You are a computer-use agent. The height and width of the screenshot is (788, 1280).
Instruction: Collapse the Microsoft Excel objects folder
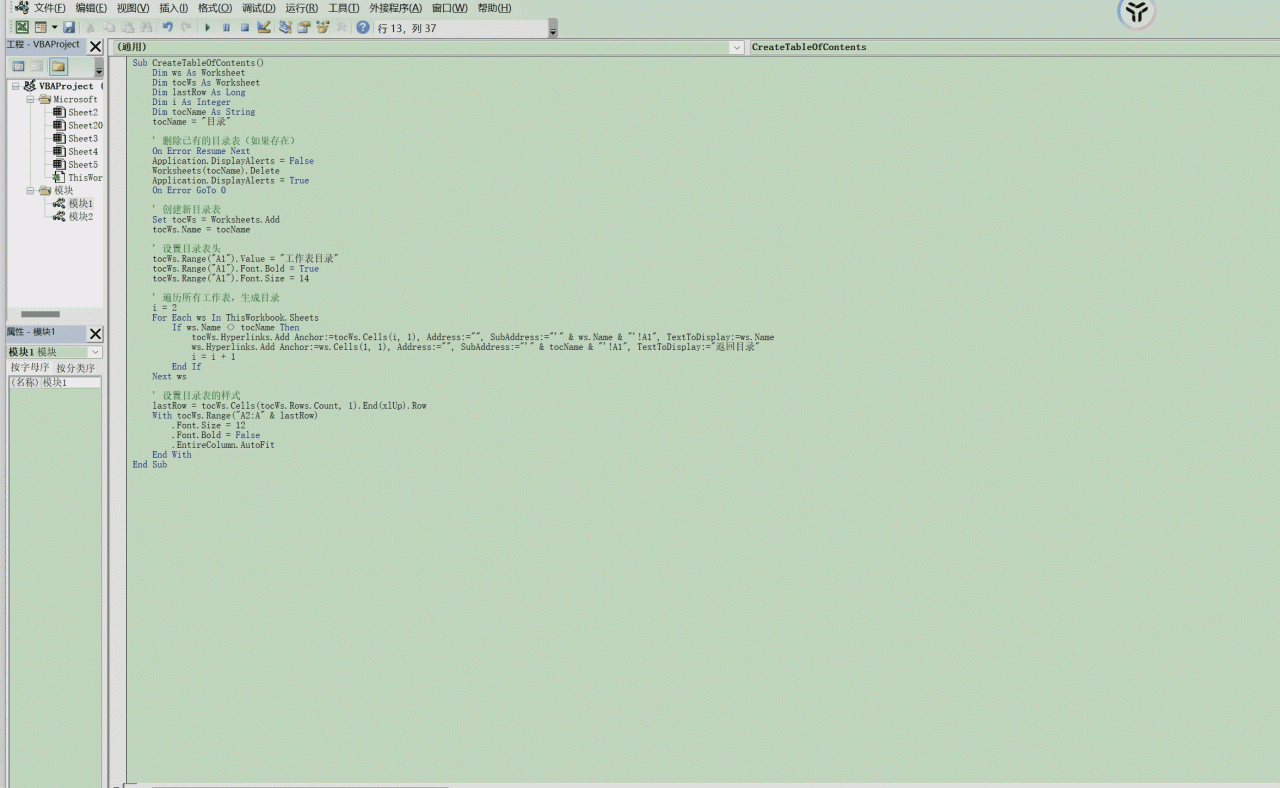click(x=30, y=99)
